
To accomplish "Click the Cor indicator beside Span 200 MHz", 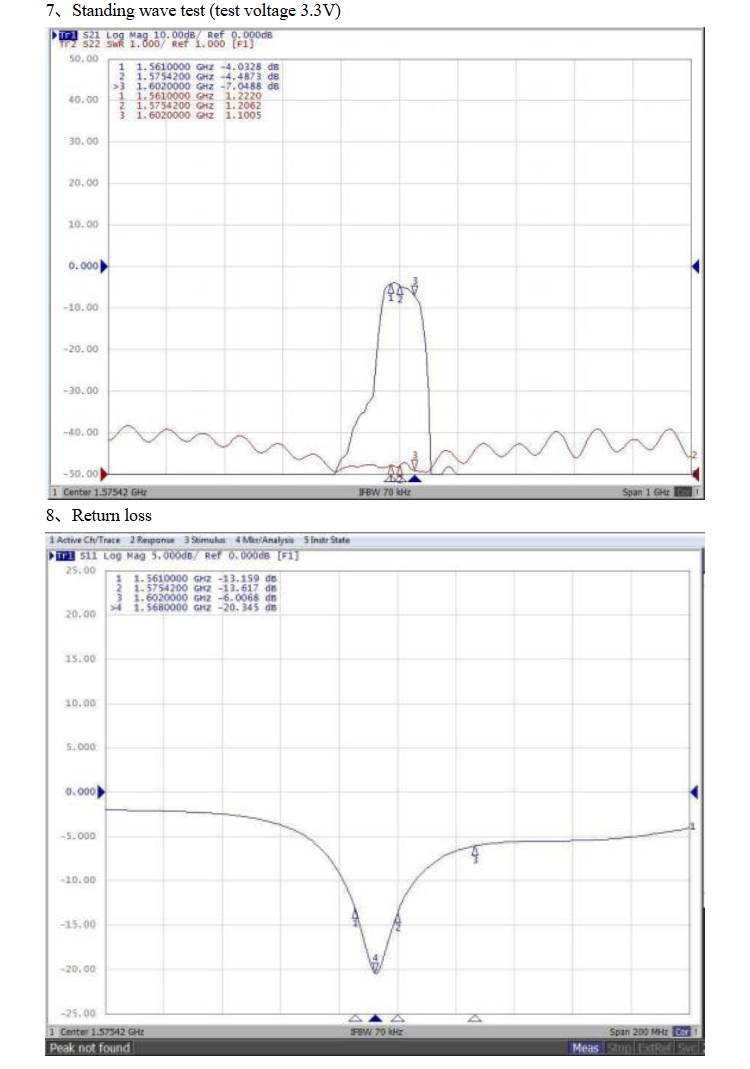I will coord(682,1032).
